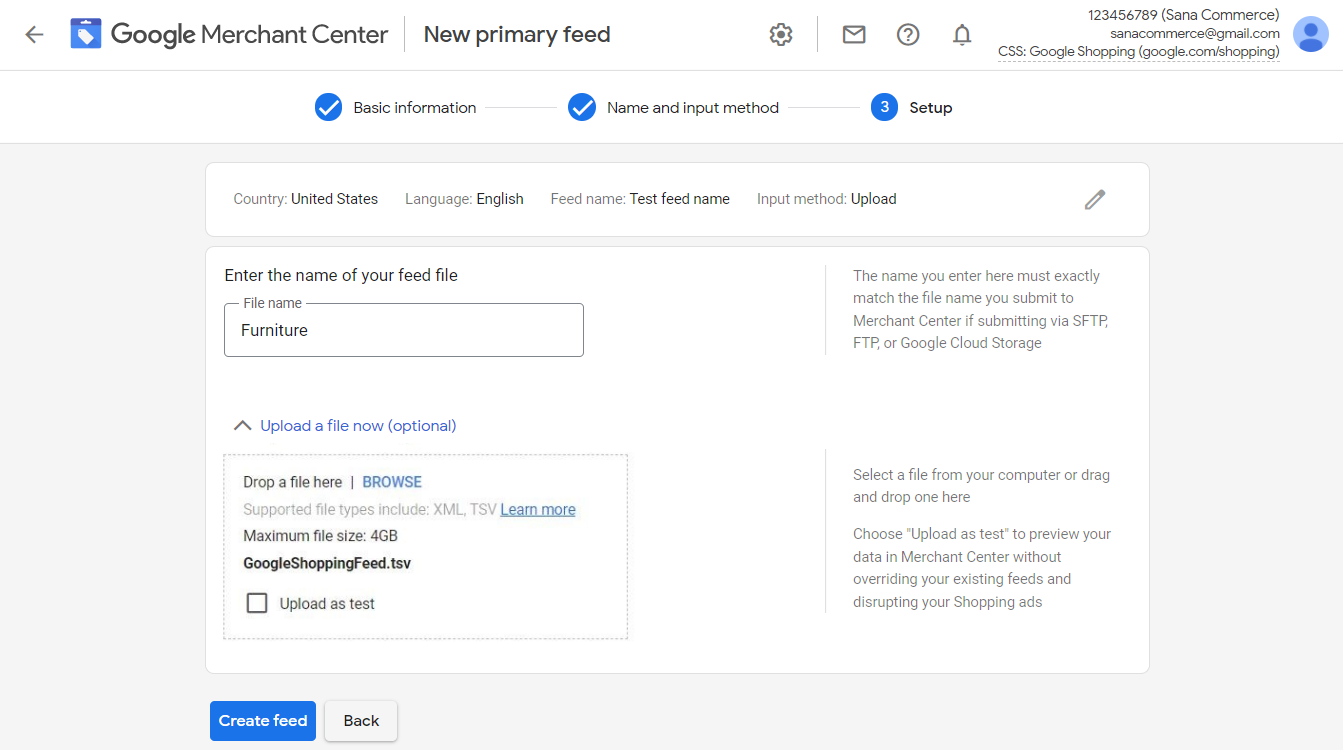
Task: Click the user account avatar
Action: click(1311, 34)
